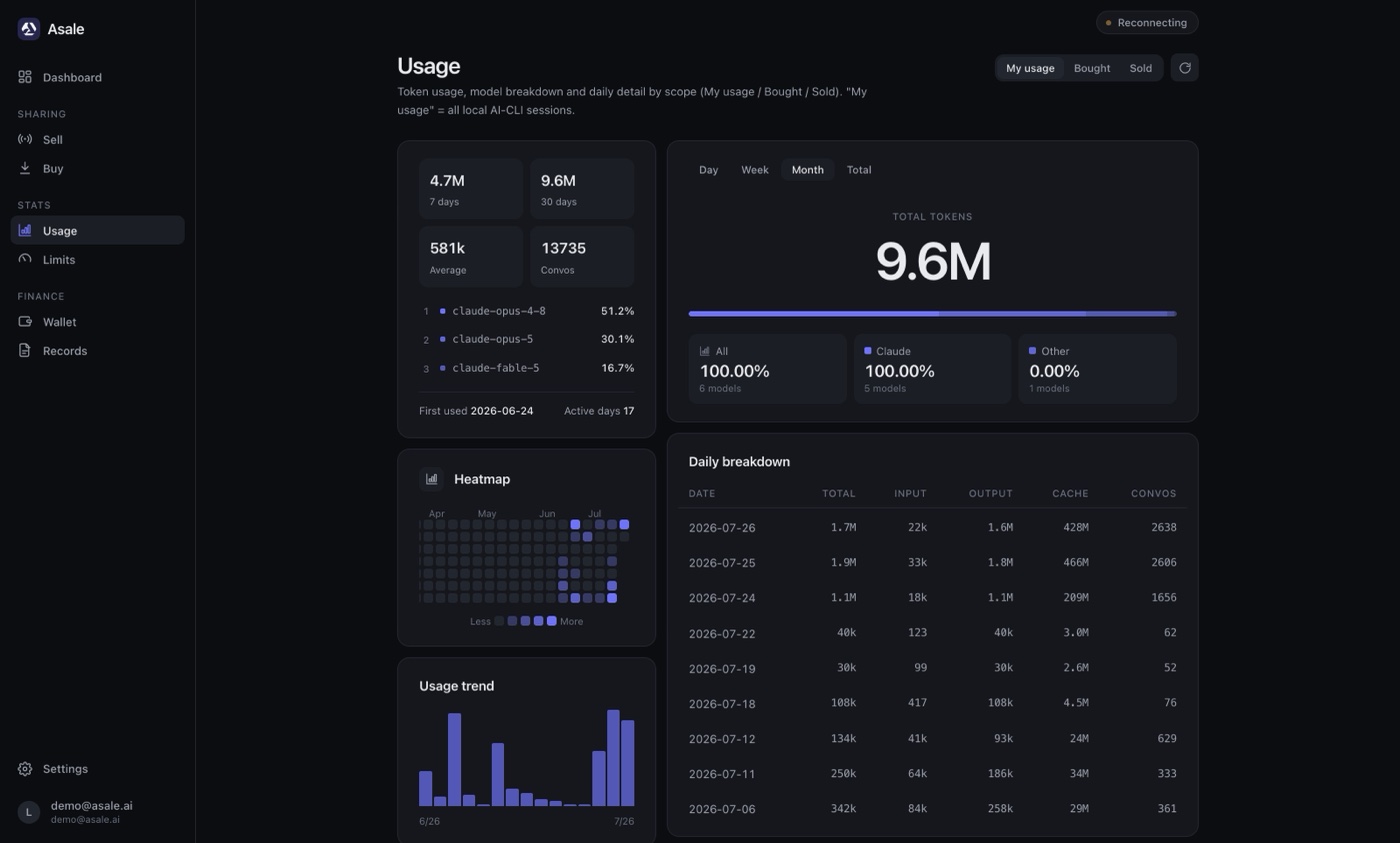Click the Other 0.00% models card
1400x843 pixels.
click(1097, 370)
